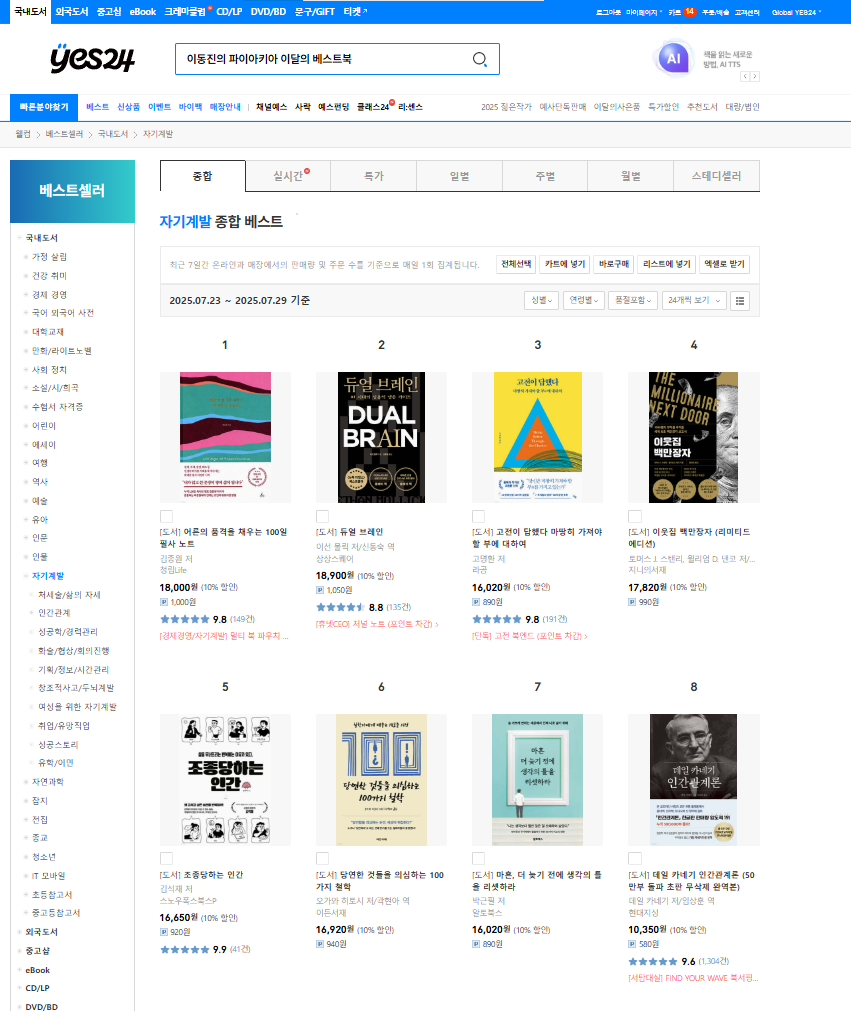Open the 성별 filter dropdown
Viewport: 851px width, 1011px height.
pyautogui.click(x=542, y=300)
